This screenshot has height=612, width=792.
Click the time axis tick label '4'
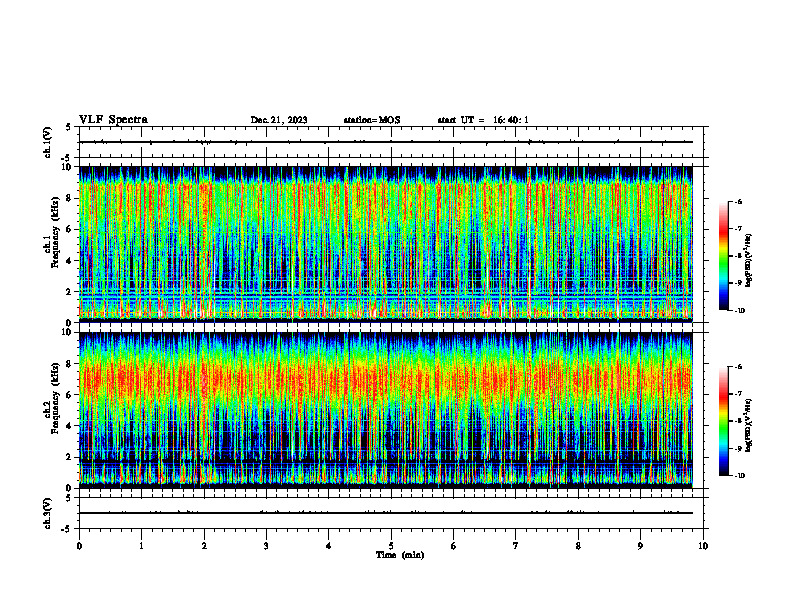[x=329, y=546]
